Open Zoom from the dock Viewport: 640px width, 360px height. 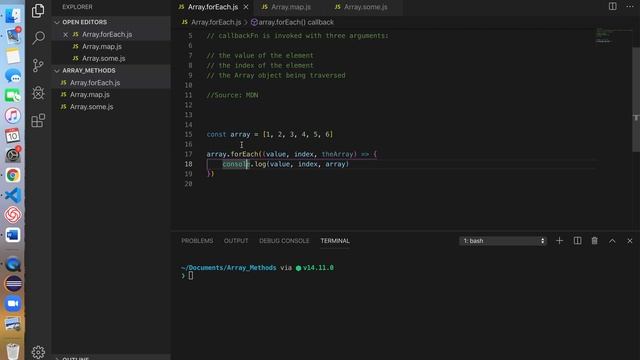coord(13,304)
